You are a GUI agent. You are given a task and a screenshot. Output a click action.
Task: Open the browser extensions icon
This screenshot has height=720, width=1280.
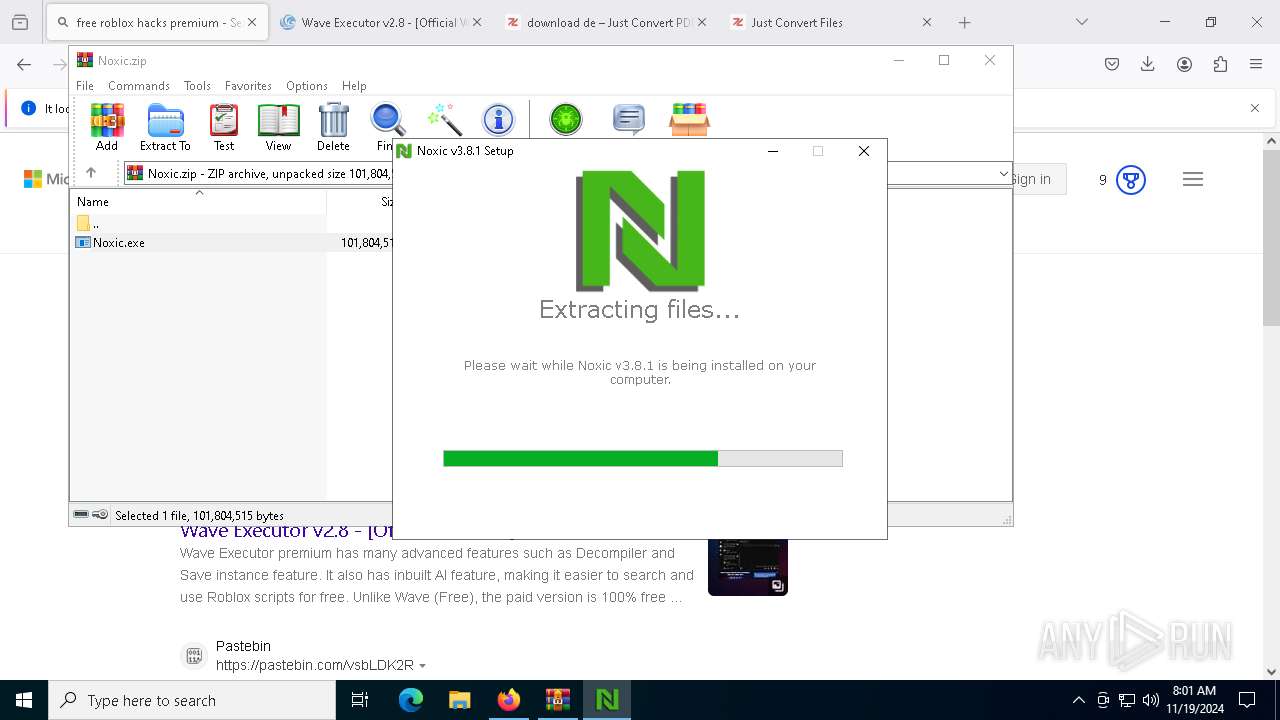pos(1220,64)
